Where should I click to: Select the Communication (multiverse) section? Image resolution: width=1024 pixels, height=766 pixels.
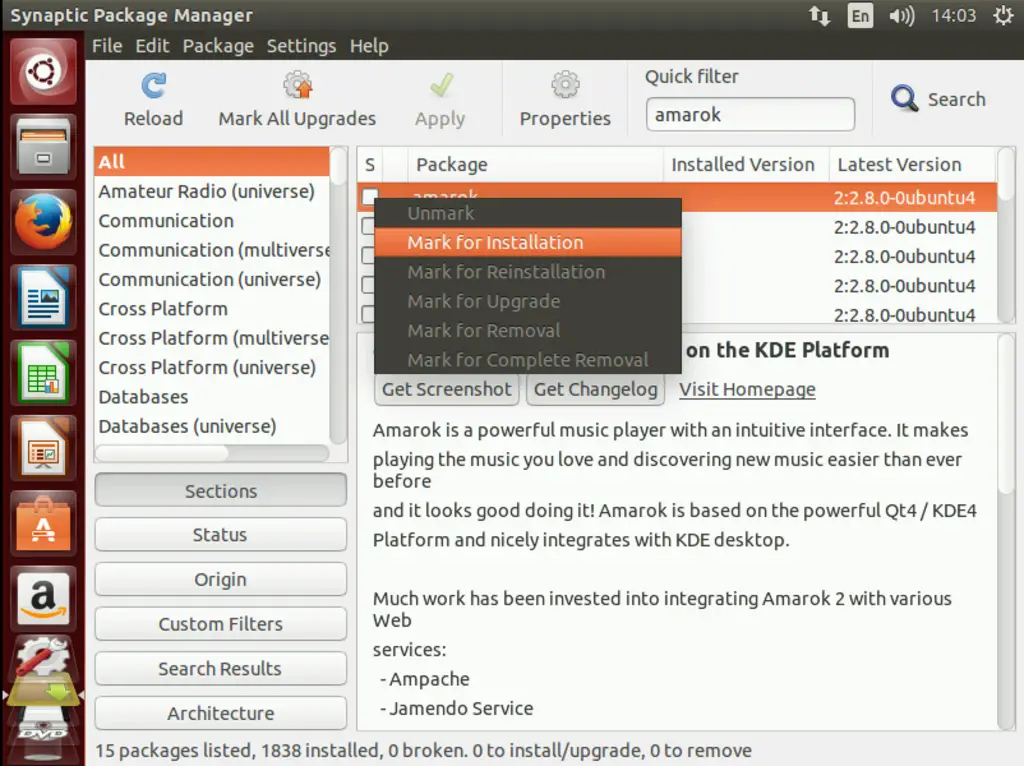pos(212,249)
